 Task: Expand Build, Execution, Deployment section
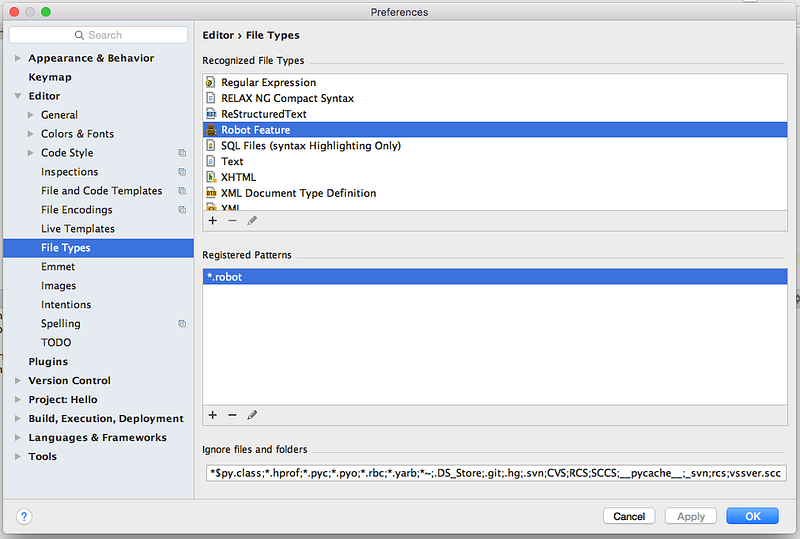click(18, 419)
